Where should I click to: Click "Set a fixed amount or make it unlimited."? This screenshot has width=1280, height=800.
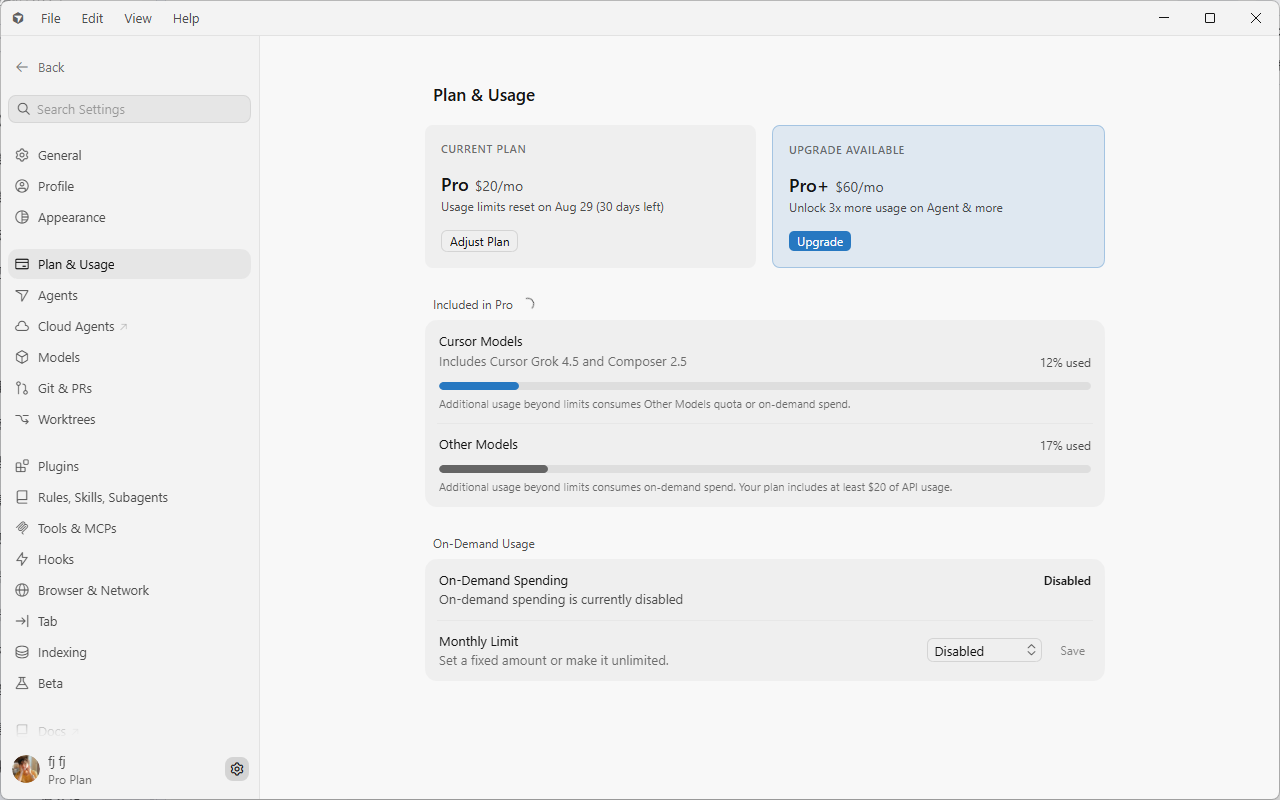point(554,661)
